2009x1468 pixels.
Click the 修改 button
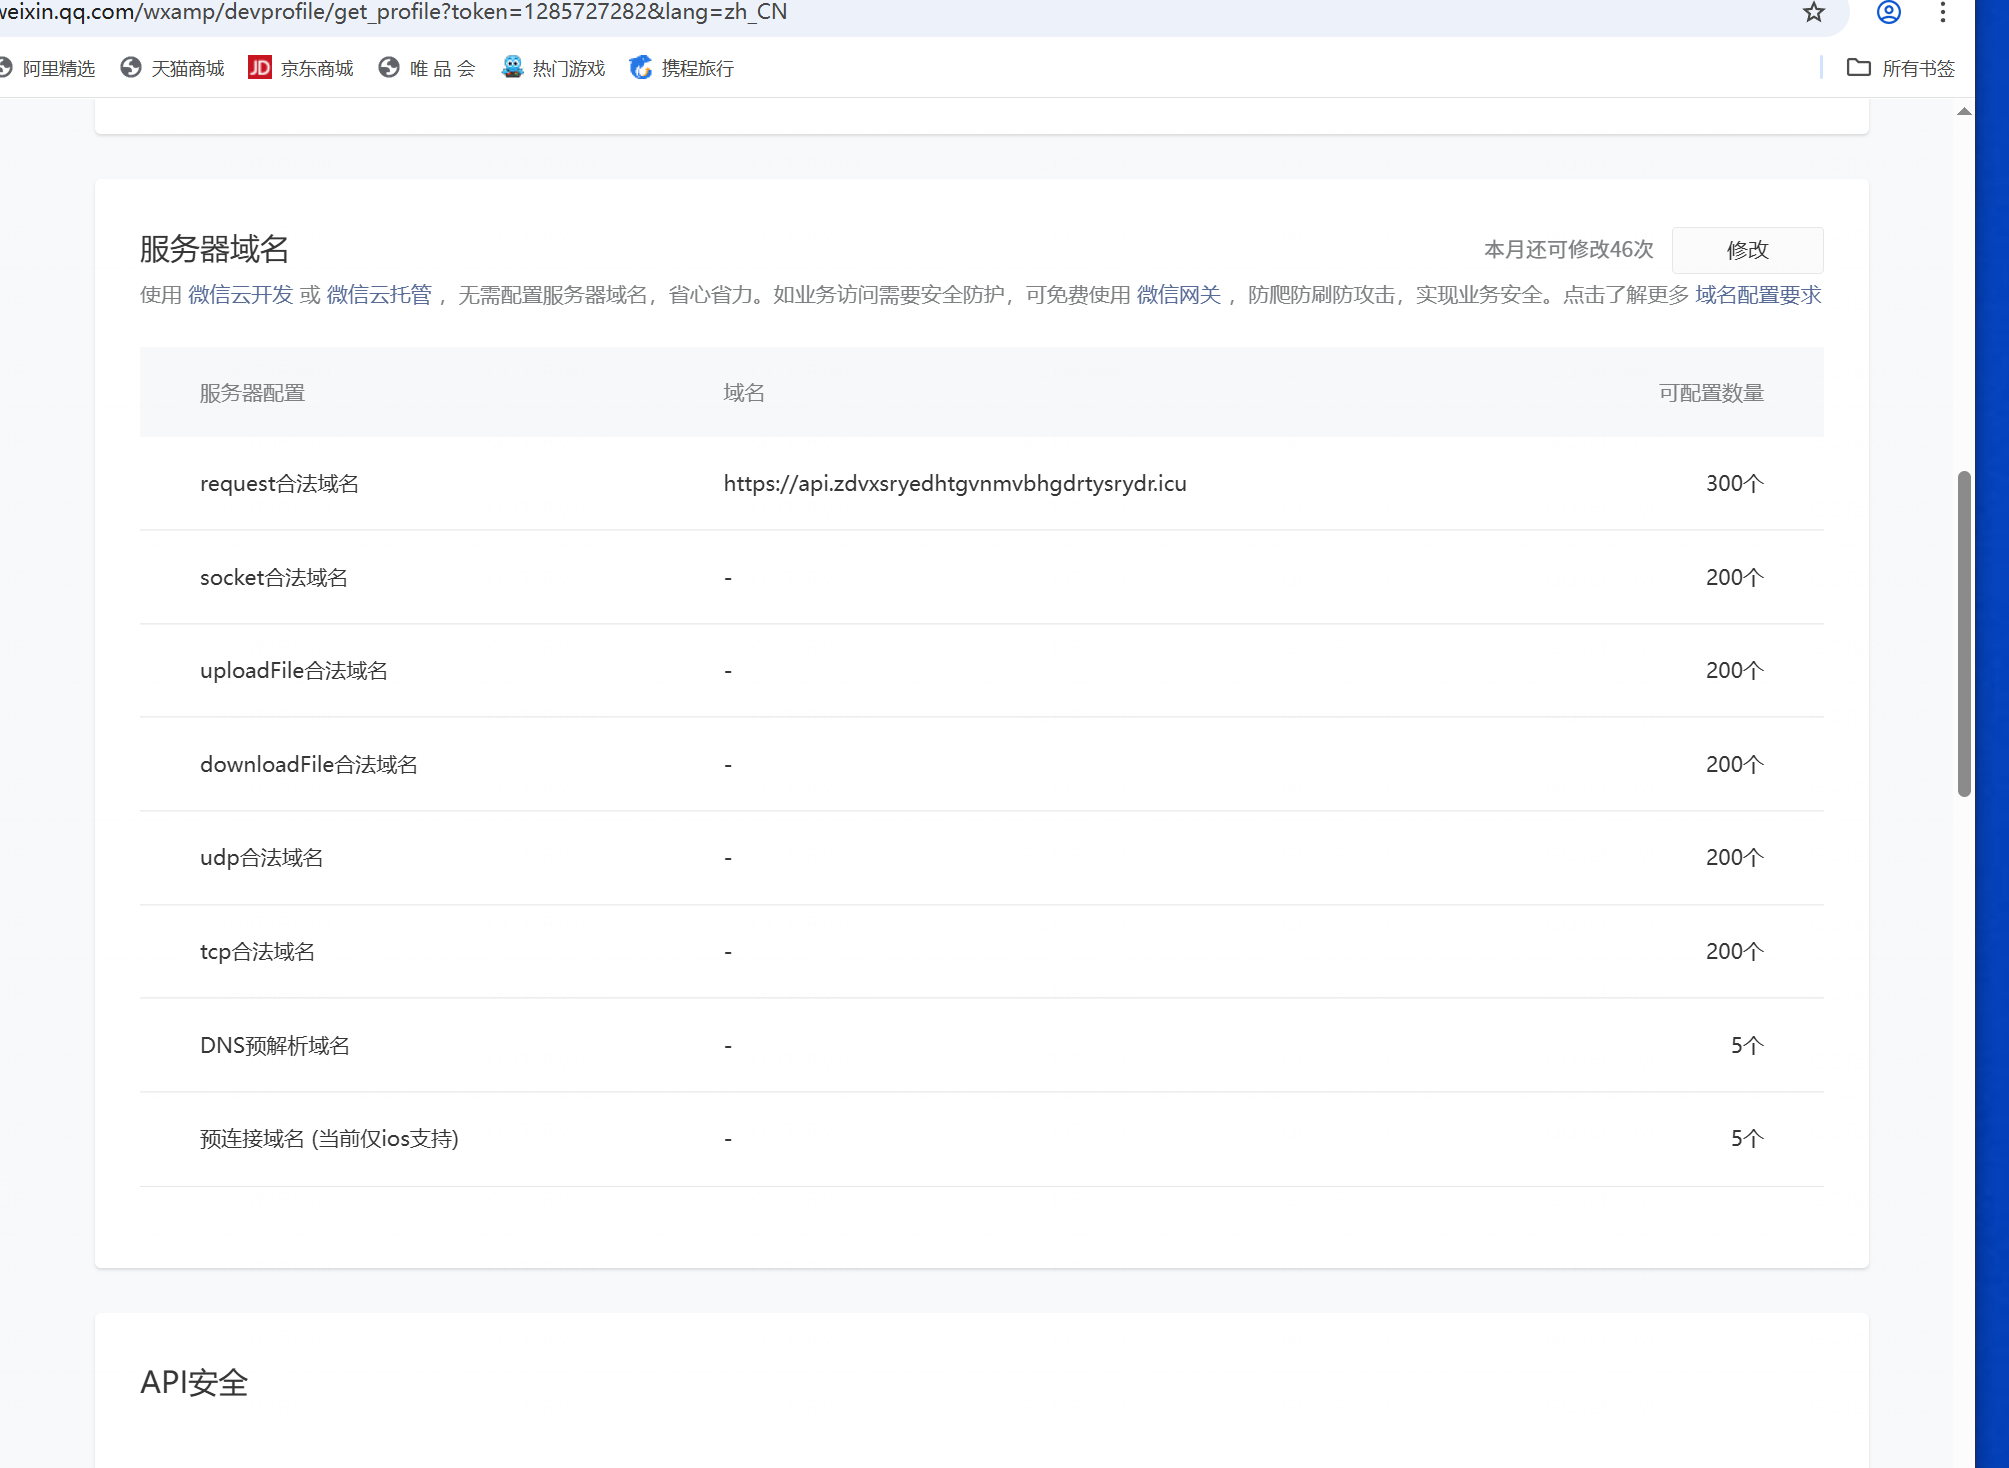[x=1747, y=250]
